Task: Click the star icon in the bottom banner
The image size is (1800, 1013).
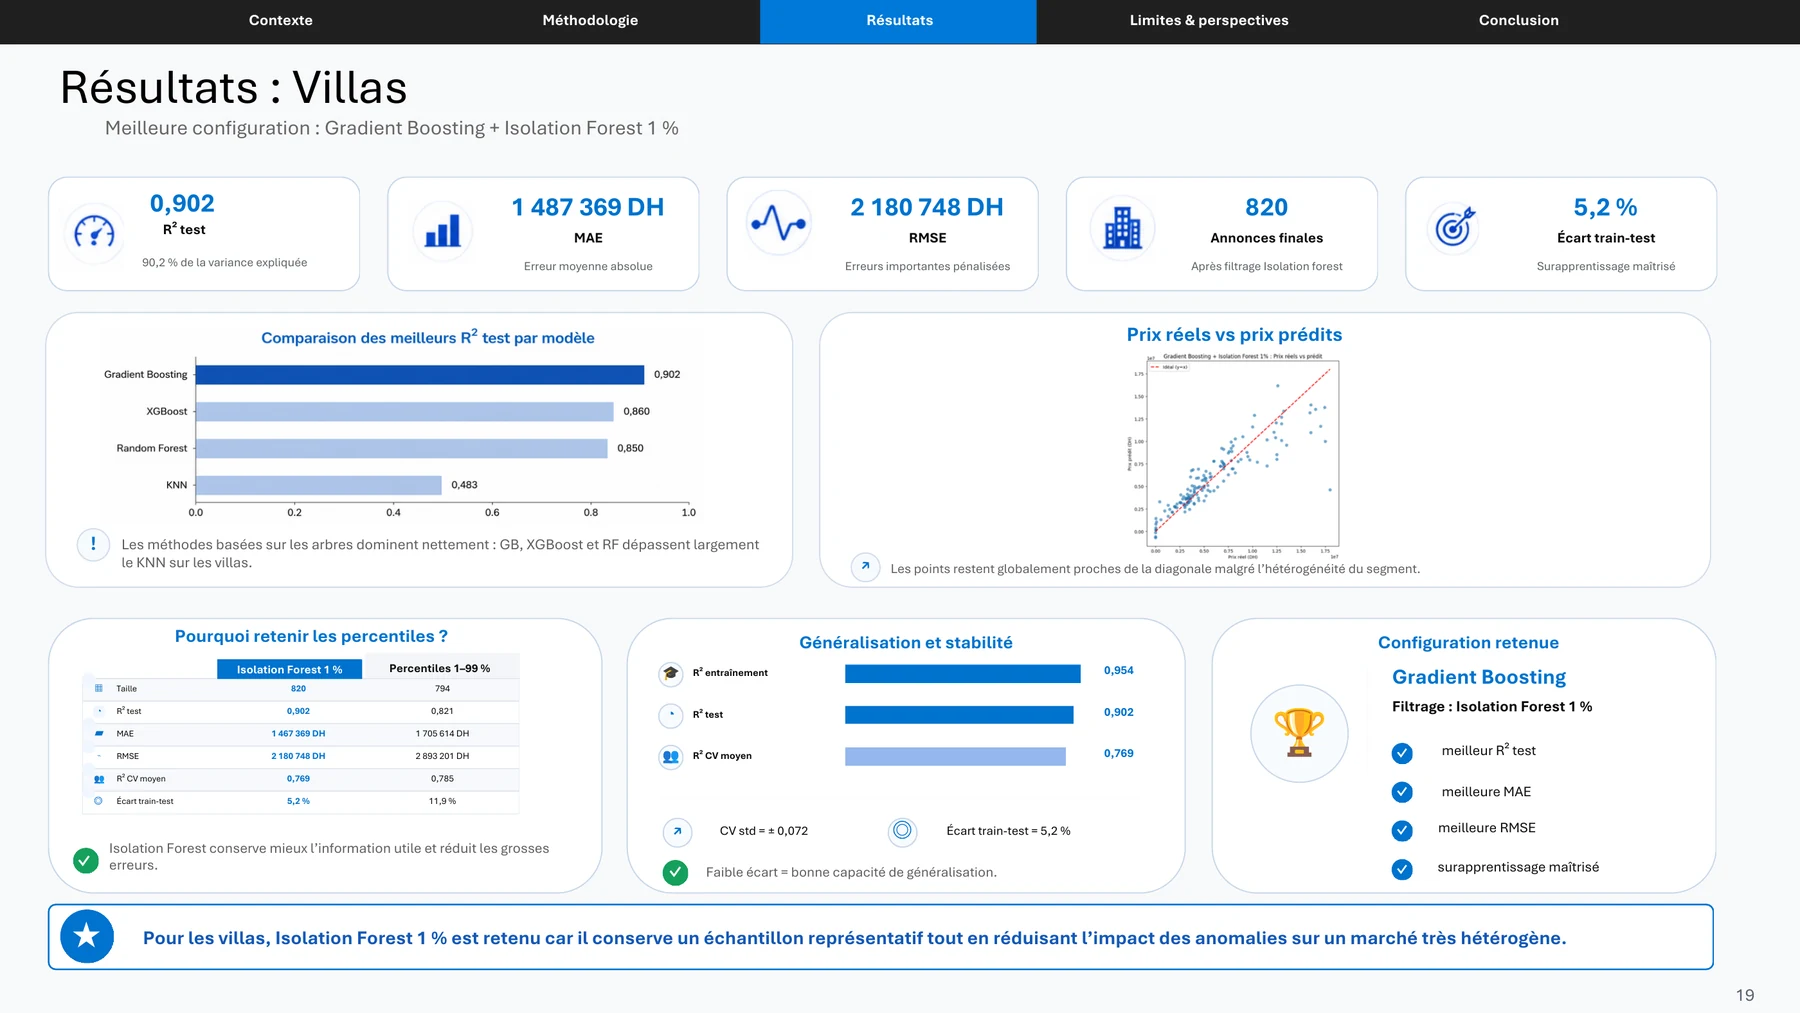Action: pyautogui.click(x=87, y=936)
